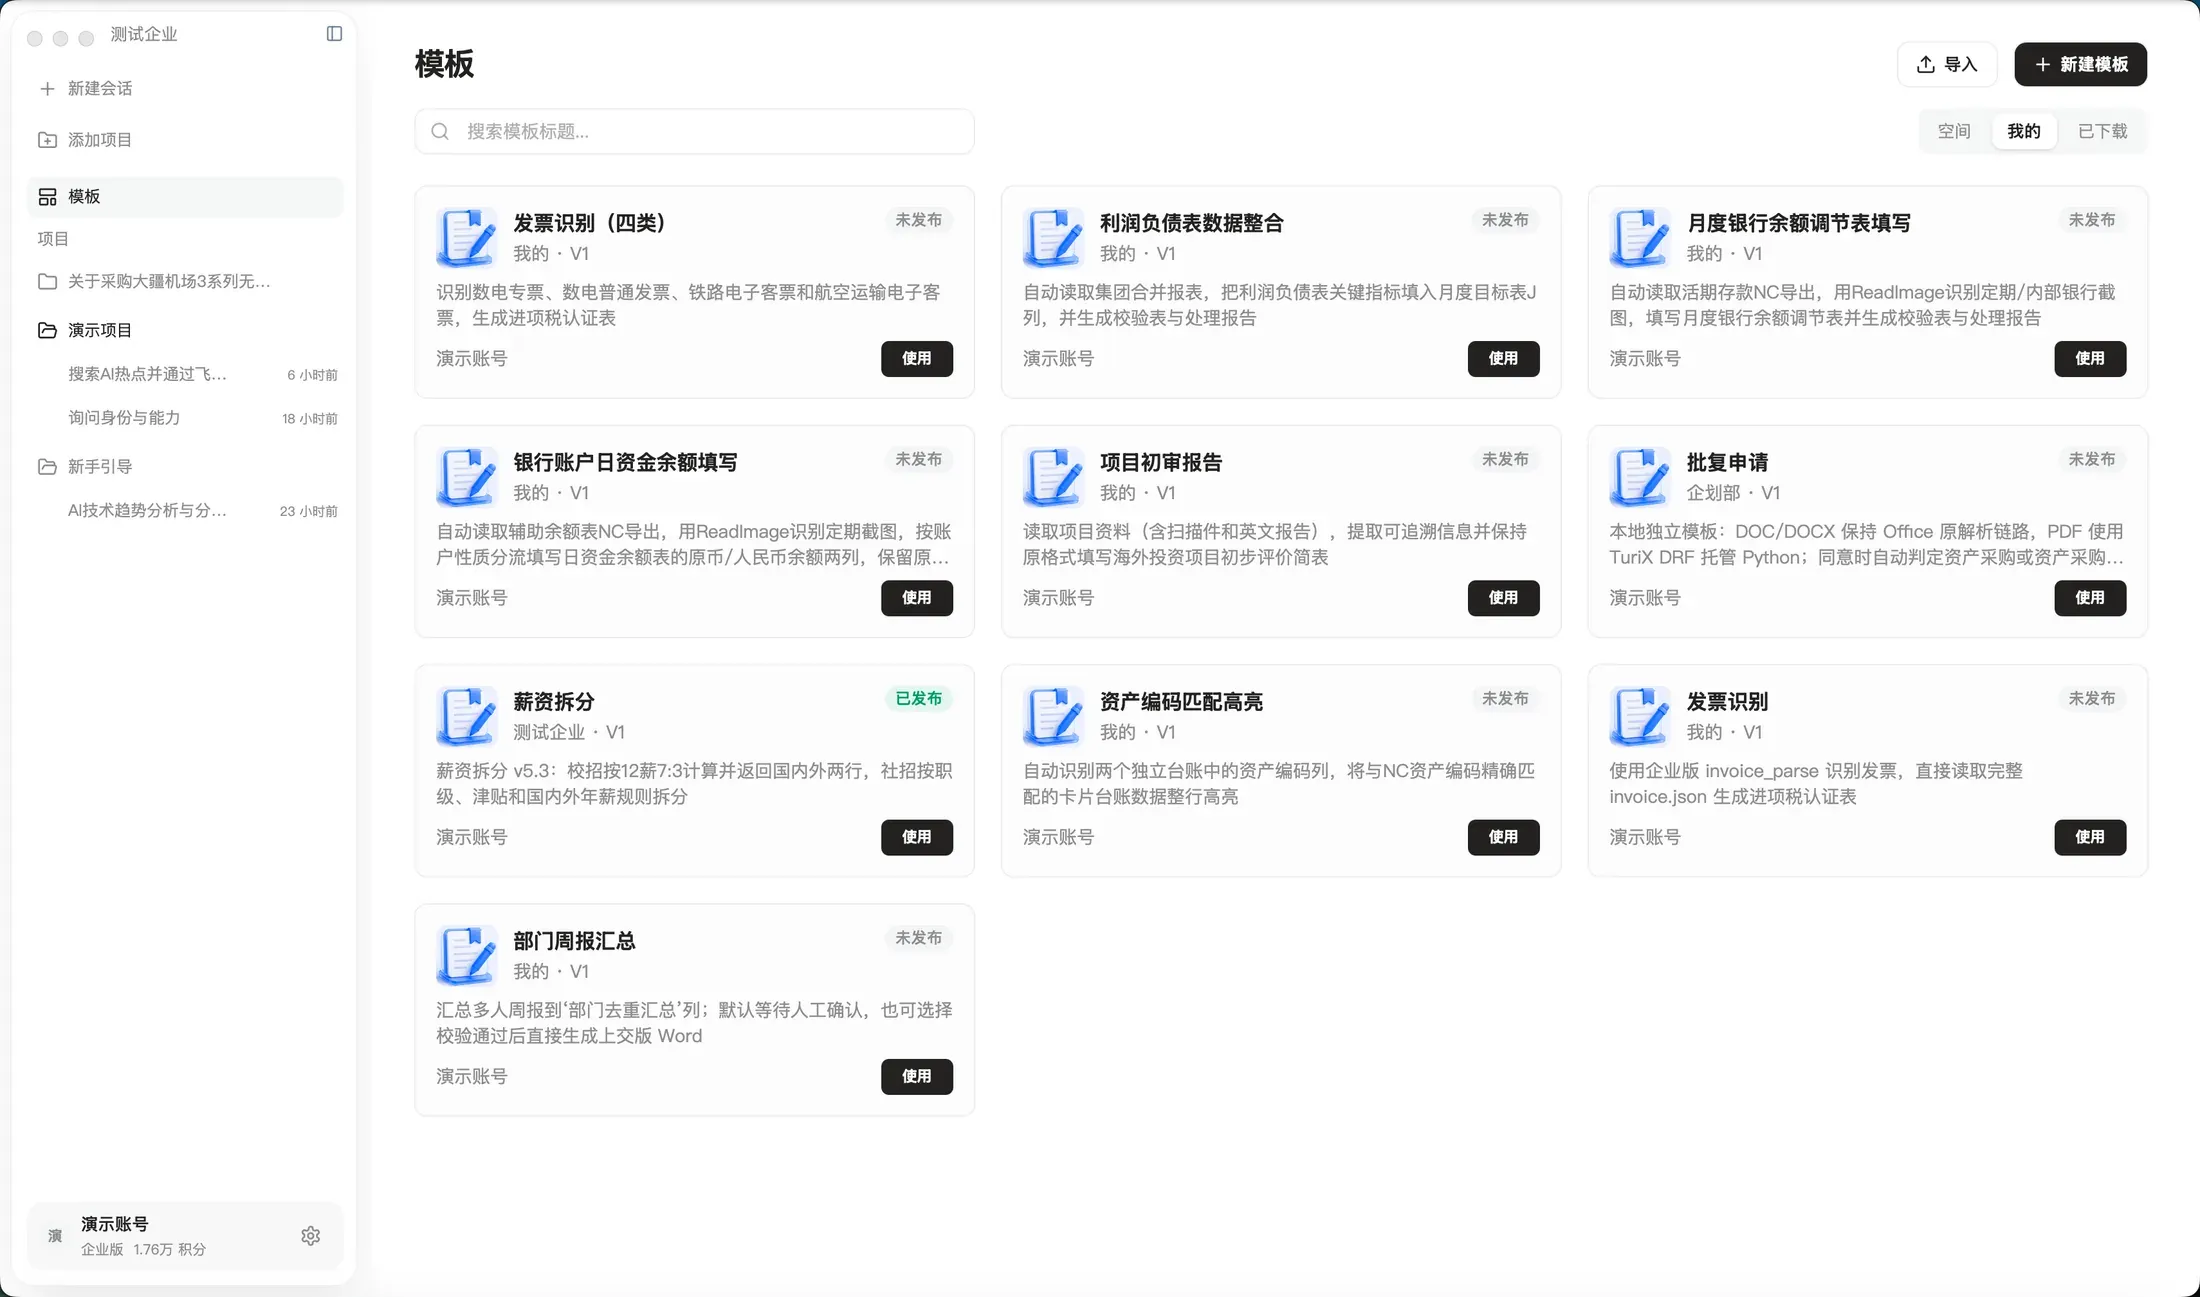Click the 发票识别 (invoice_parse) template icon
2200x1297 pixels.
pos(1640,716)
